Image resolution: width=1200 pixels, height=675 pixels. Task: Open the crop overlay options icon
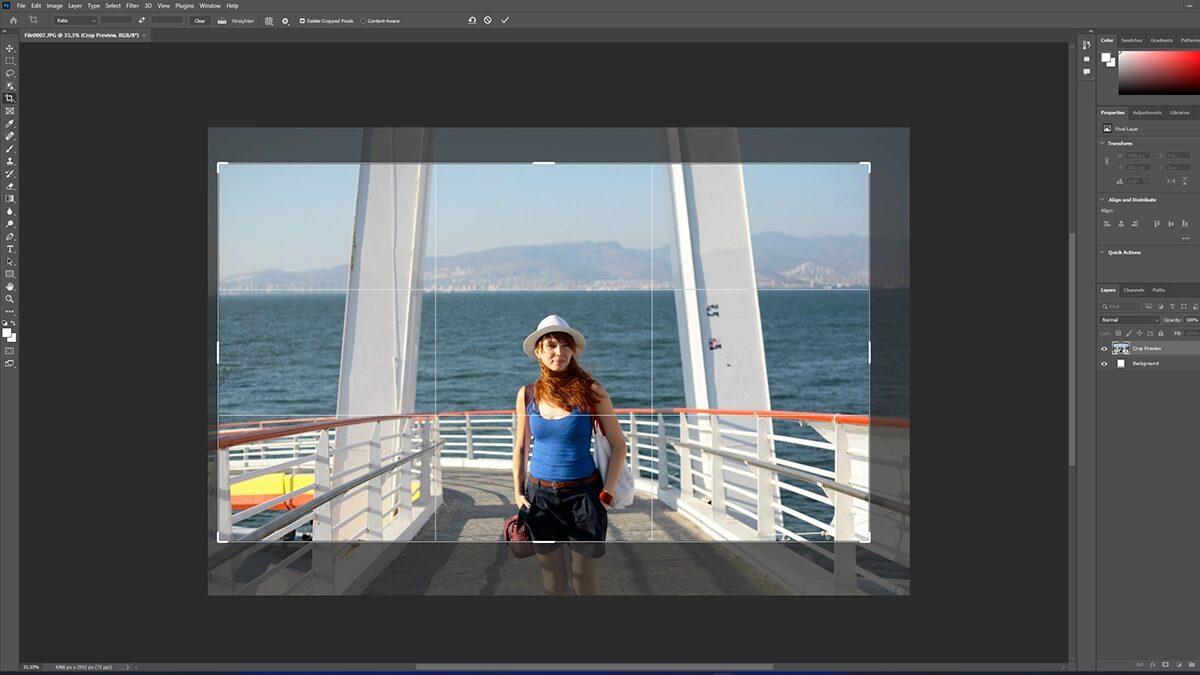[x=269, y=20]
